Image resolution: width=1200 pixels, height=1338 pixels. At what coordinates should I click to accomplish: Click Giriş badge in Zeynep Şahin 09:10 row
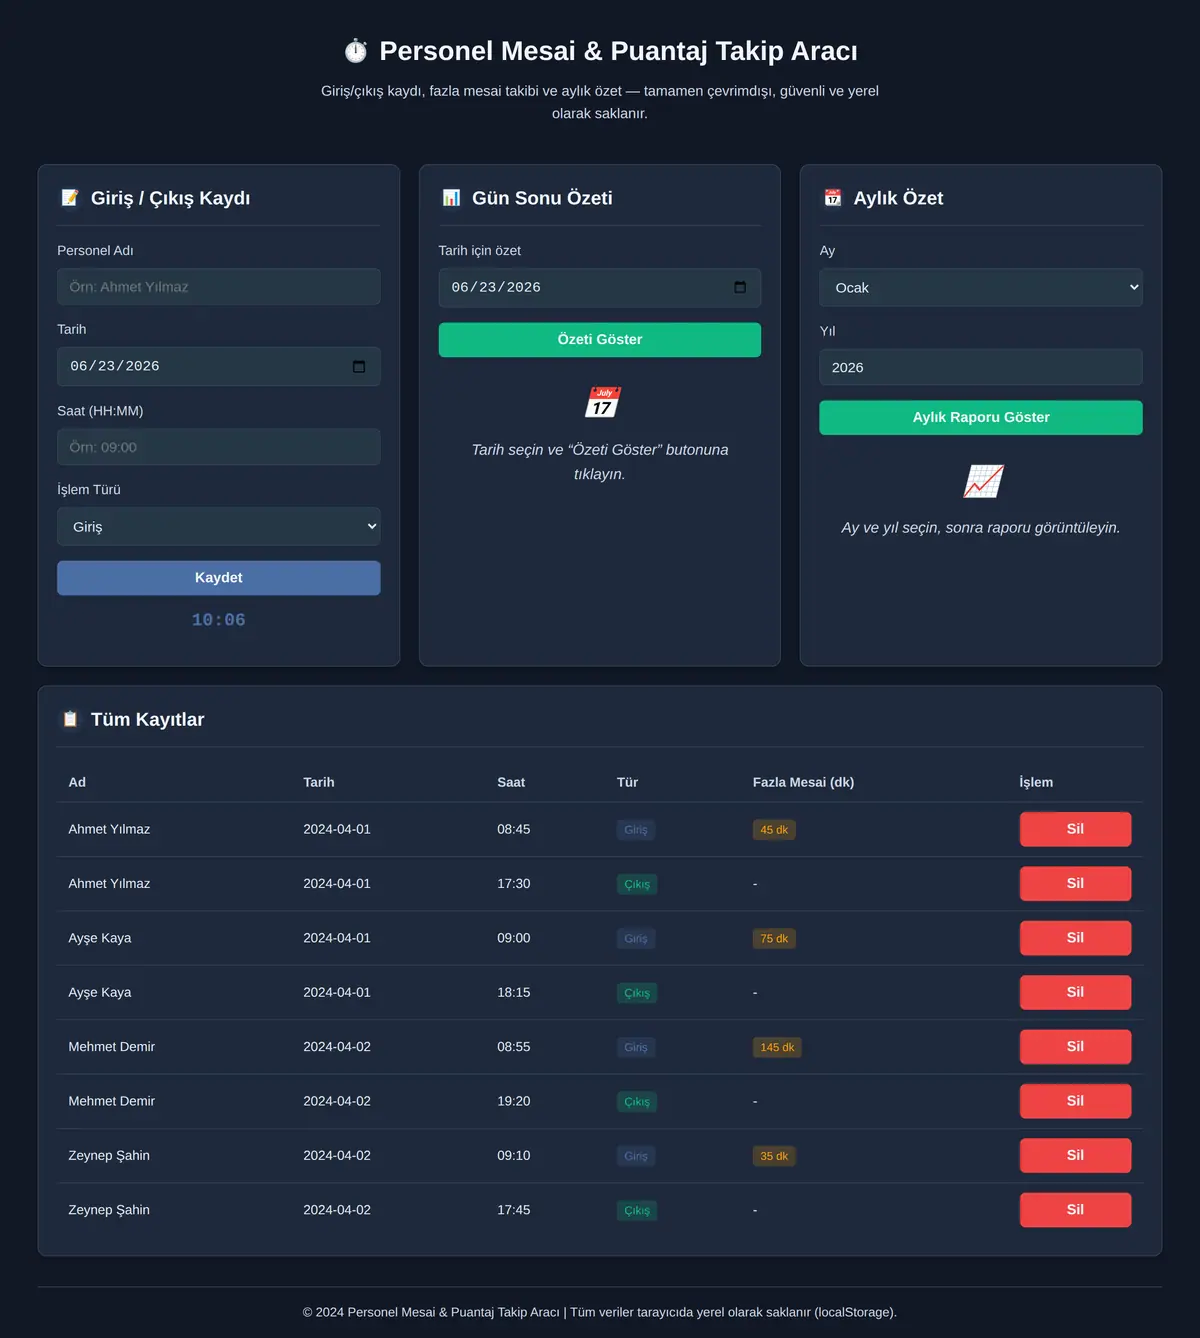pos(636,1156)
